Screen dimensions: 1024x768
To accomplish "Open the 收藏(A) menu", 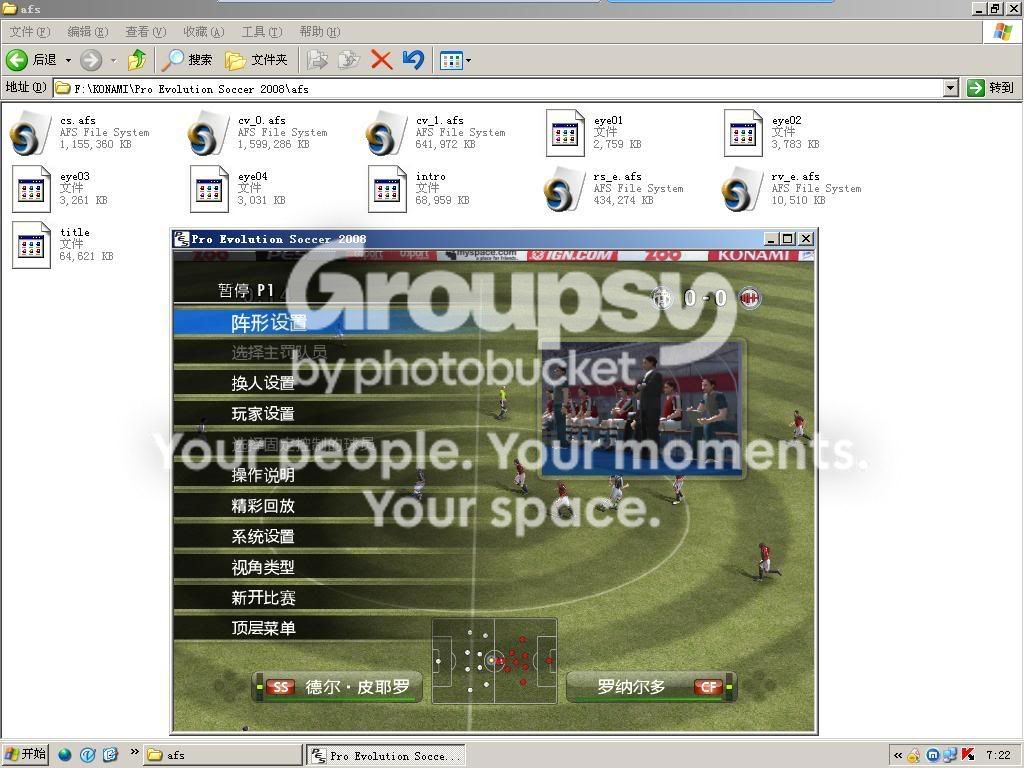I will 204,31.
